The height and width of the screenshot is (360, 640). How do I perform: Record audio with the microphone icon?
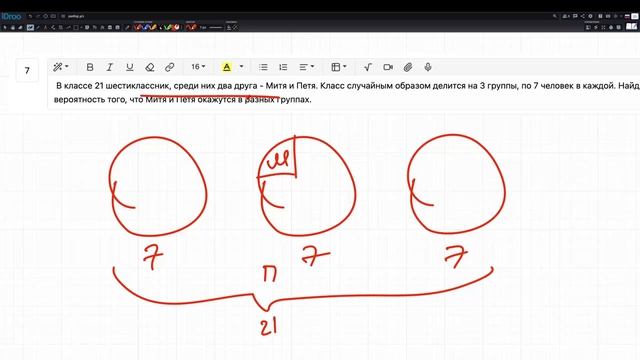428,67
